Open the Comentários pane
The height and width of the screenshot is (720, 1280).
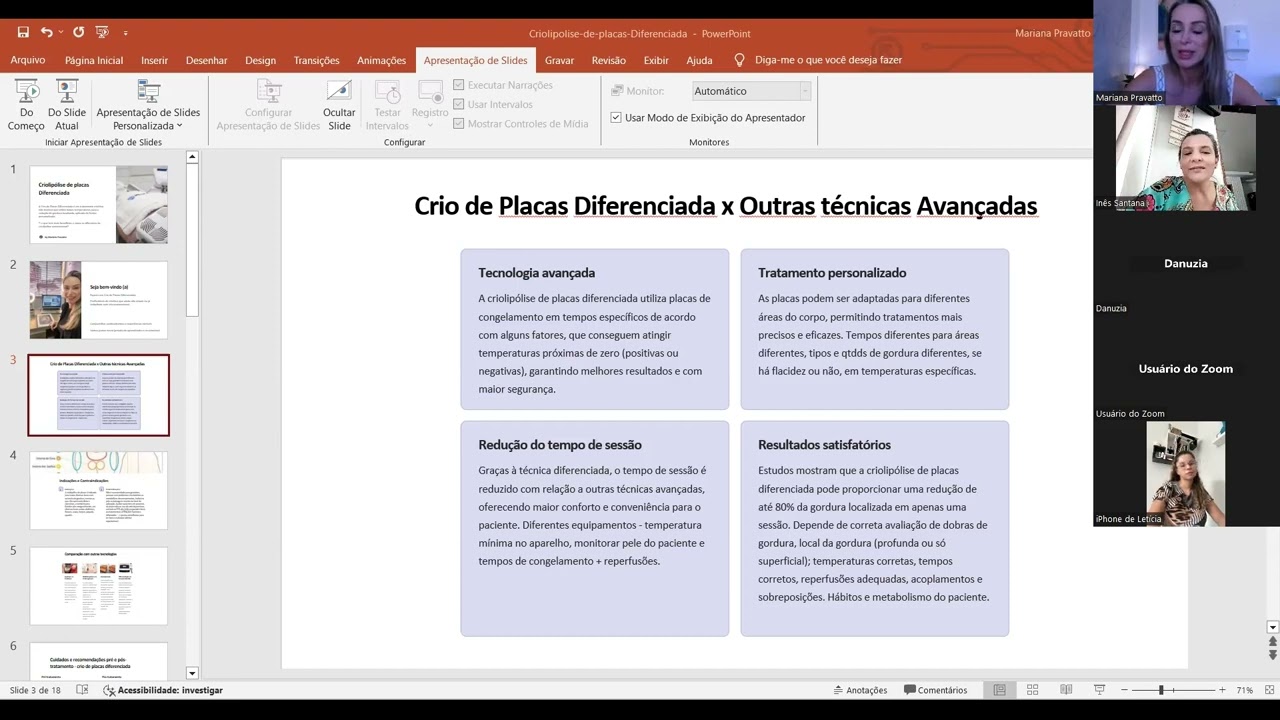coord(936,690)
